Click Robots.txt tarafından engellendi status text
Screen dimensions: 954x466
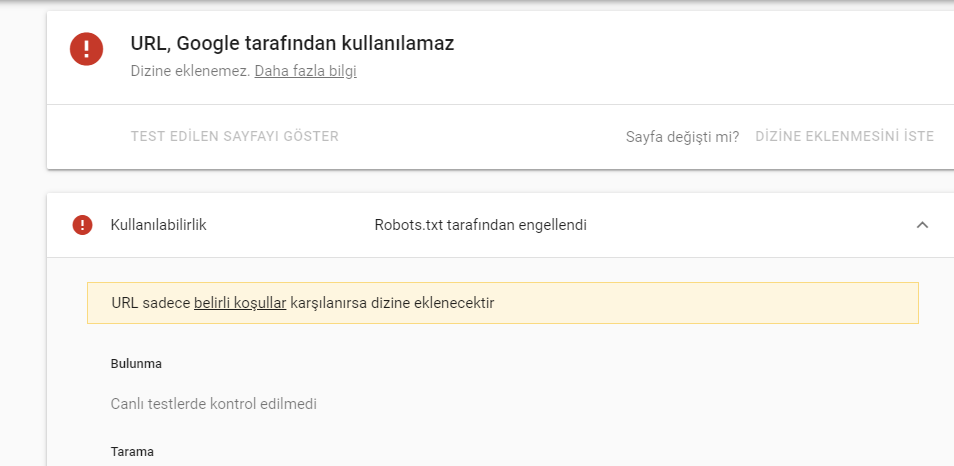481,225
